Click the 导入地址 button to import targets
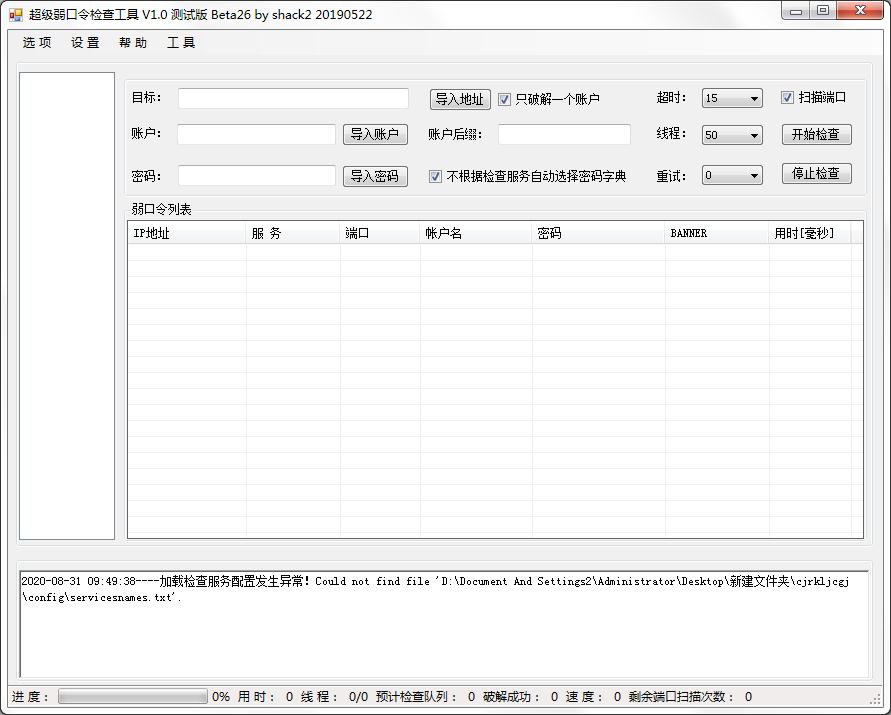The image size is (891, 715). point(459,98)
